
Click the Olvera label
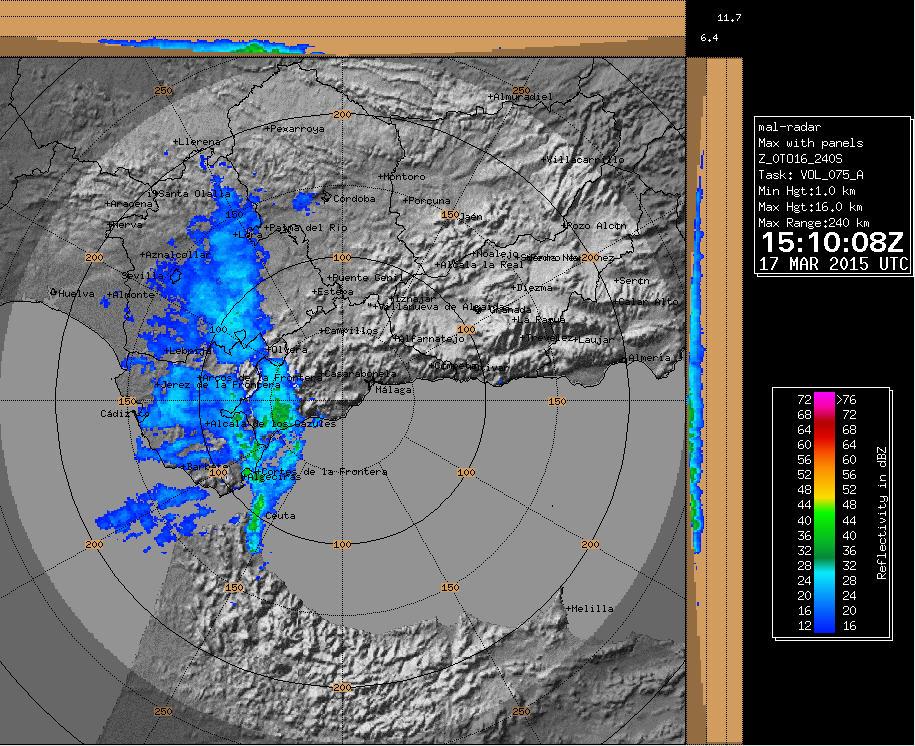click(x=287, y=349)
